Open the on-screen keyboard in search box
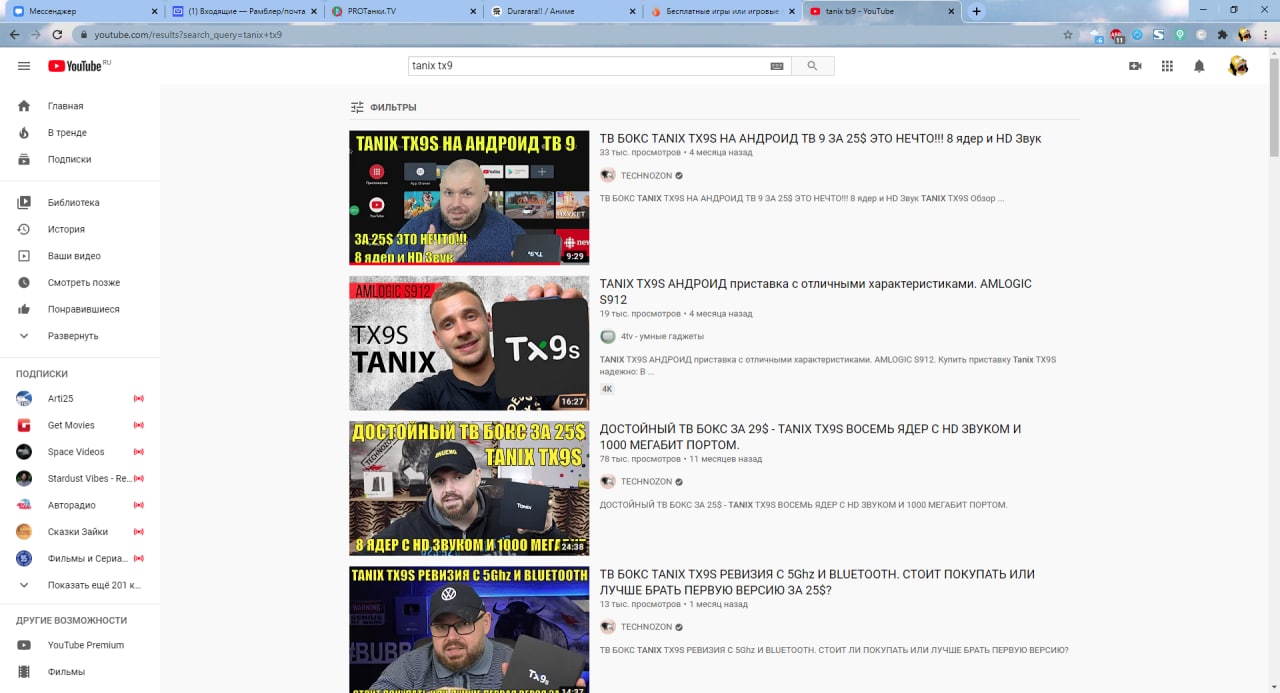The image size is (1280, 693). 777,66
